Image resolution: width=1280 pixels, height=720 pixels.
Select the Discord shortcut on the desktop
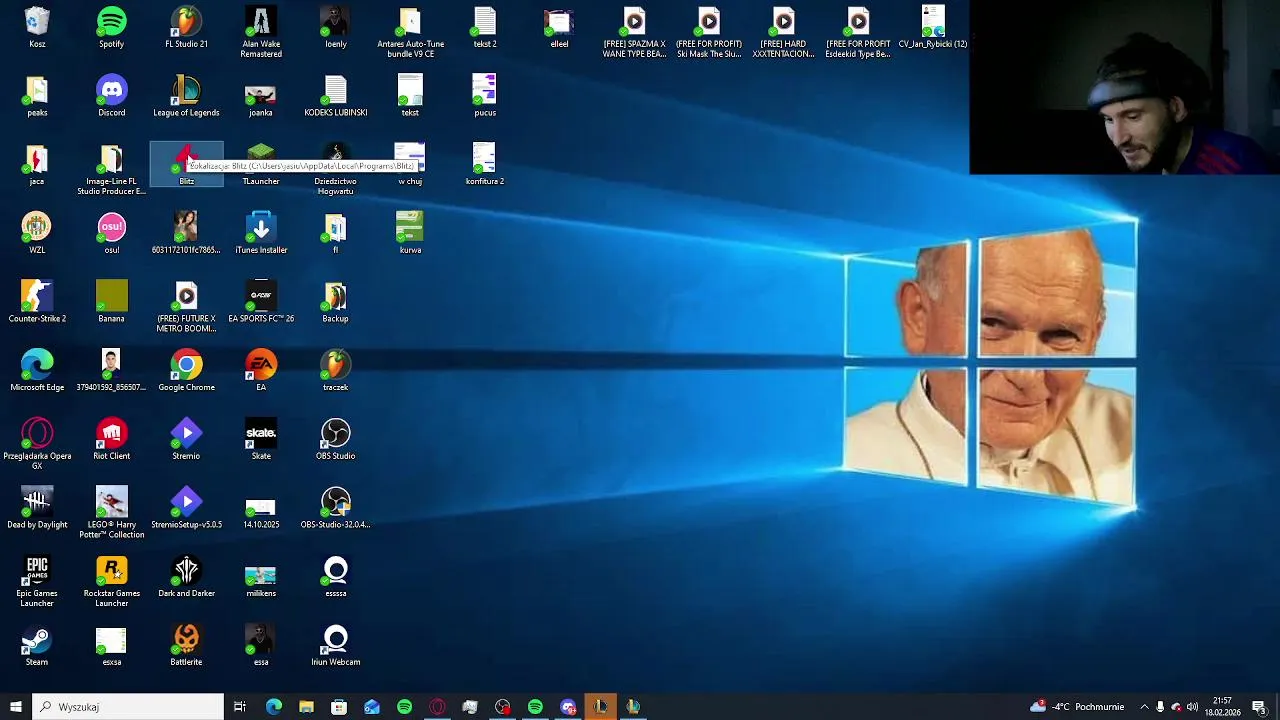(x=111, y=96)
